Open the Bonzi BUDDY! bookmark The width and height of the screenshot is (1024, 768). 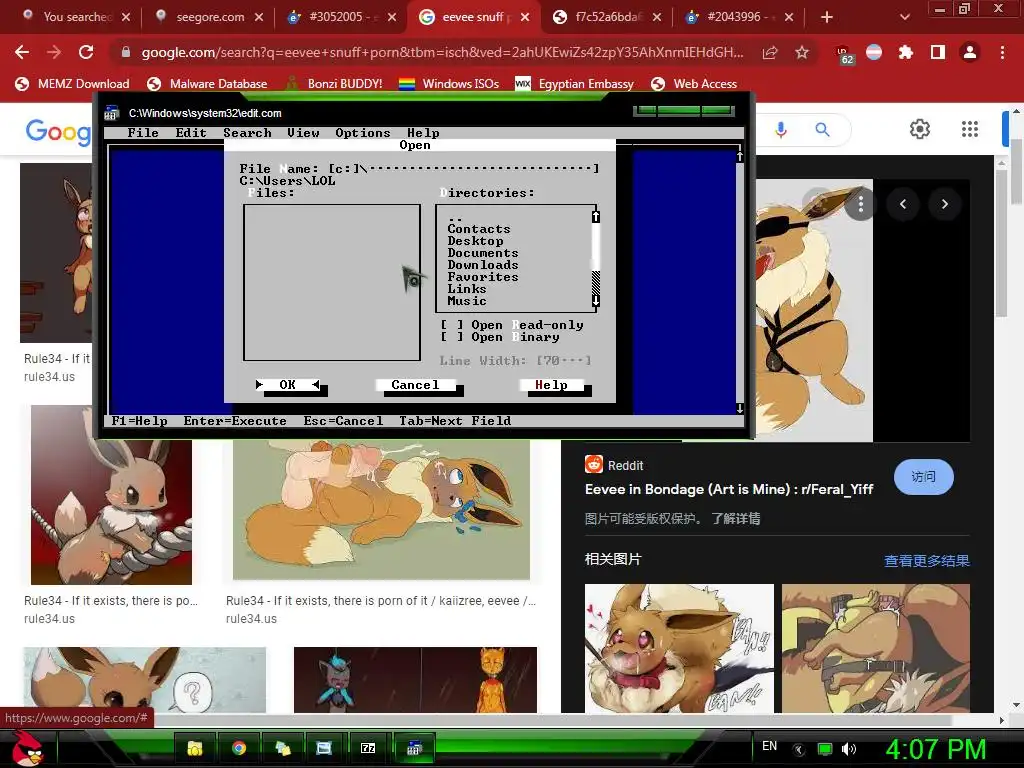[x=334, y=84]
